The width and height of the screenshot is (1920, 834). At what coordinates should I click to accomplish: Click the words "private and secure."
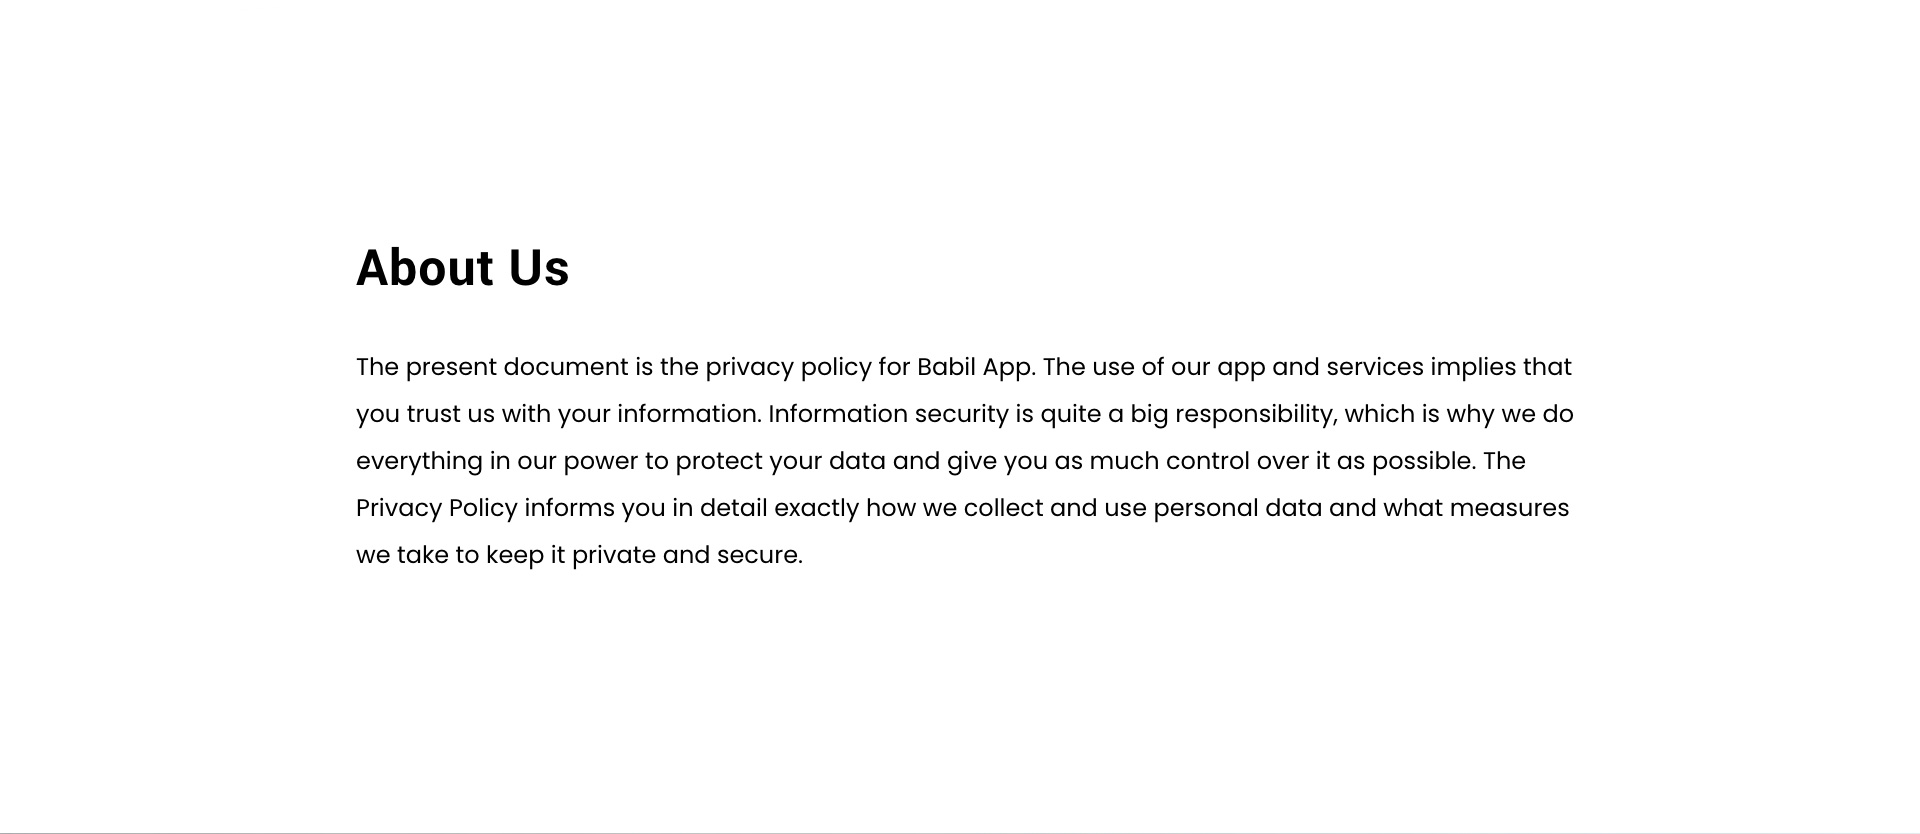click(x=687, y=555)
